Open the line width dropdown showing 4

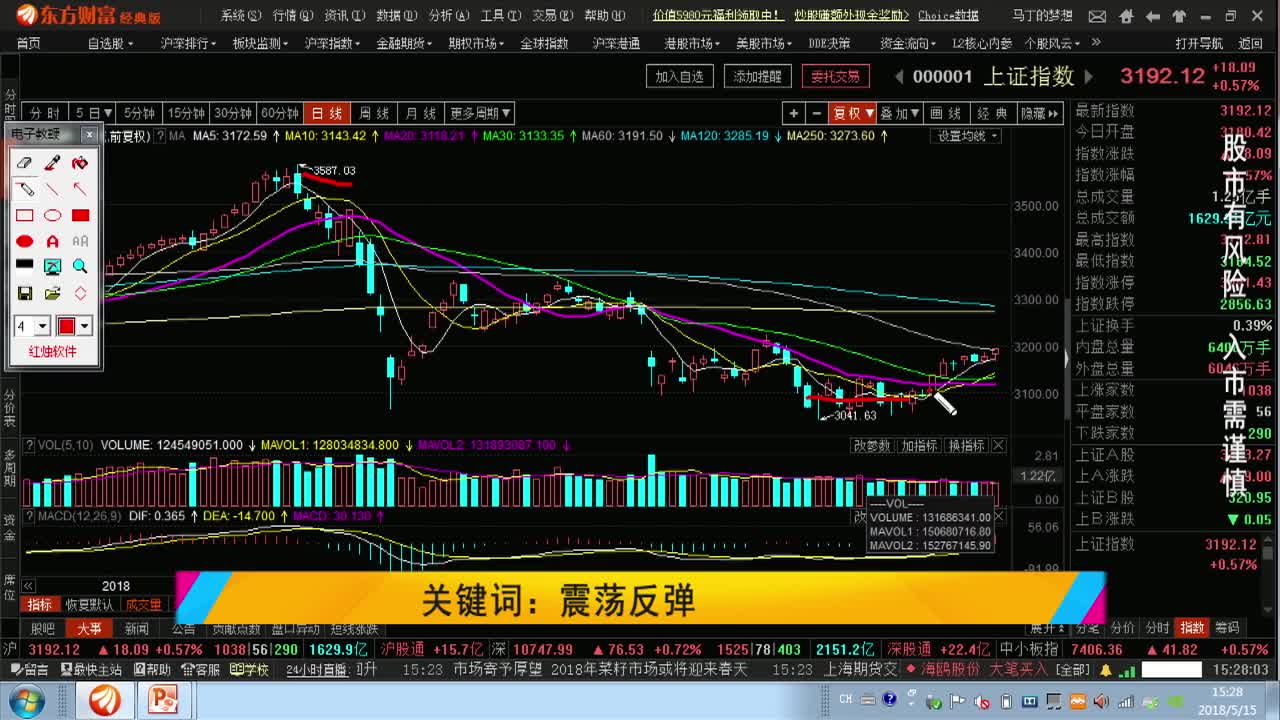click(31, 324)
